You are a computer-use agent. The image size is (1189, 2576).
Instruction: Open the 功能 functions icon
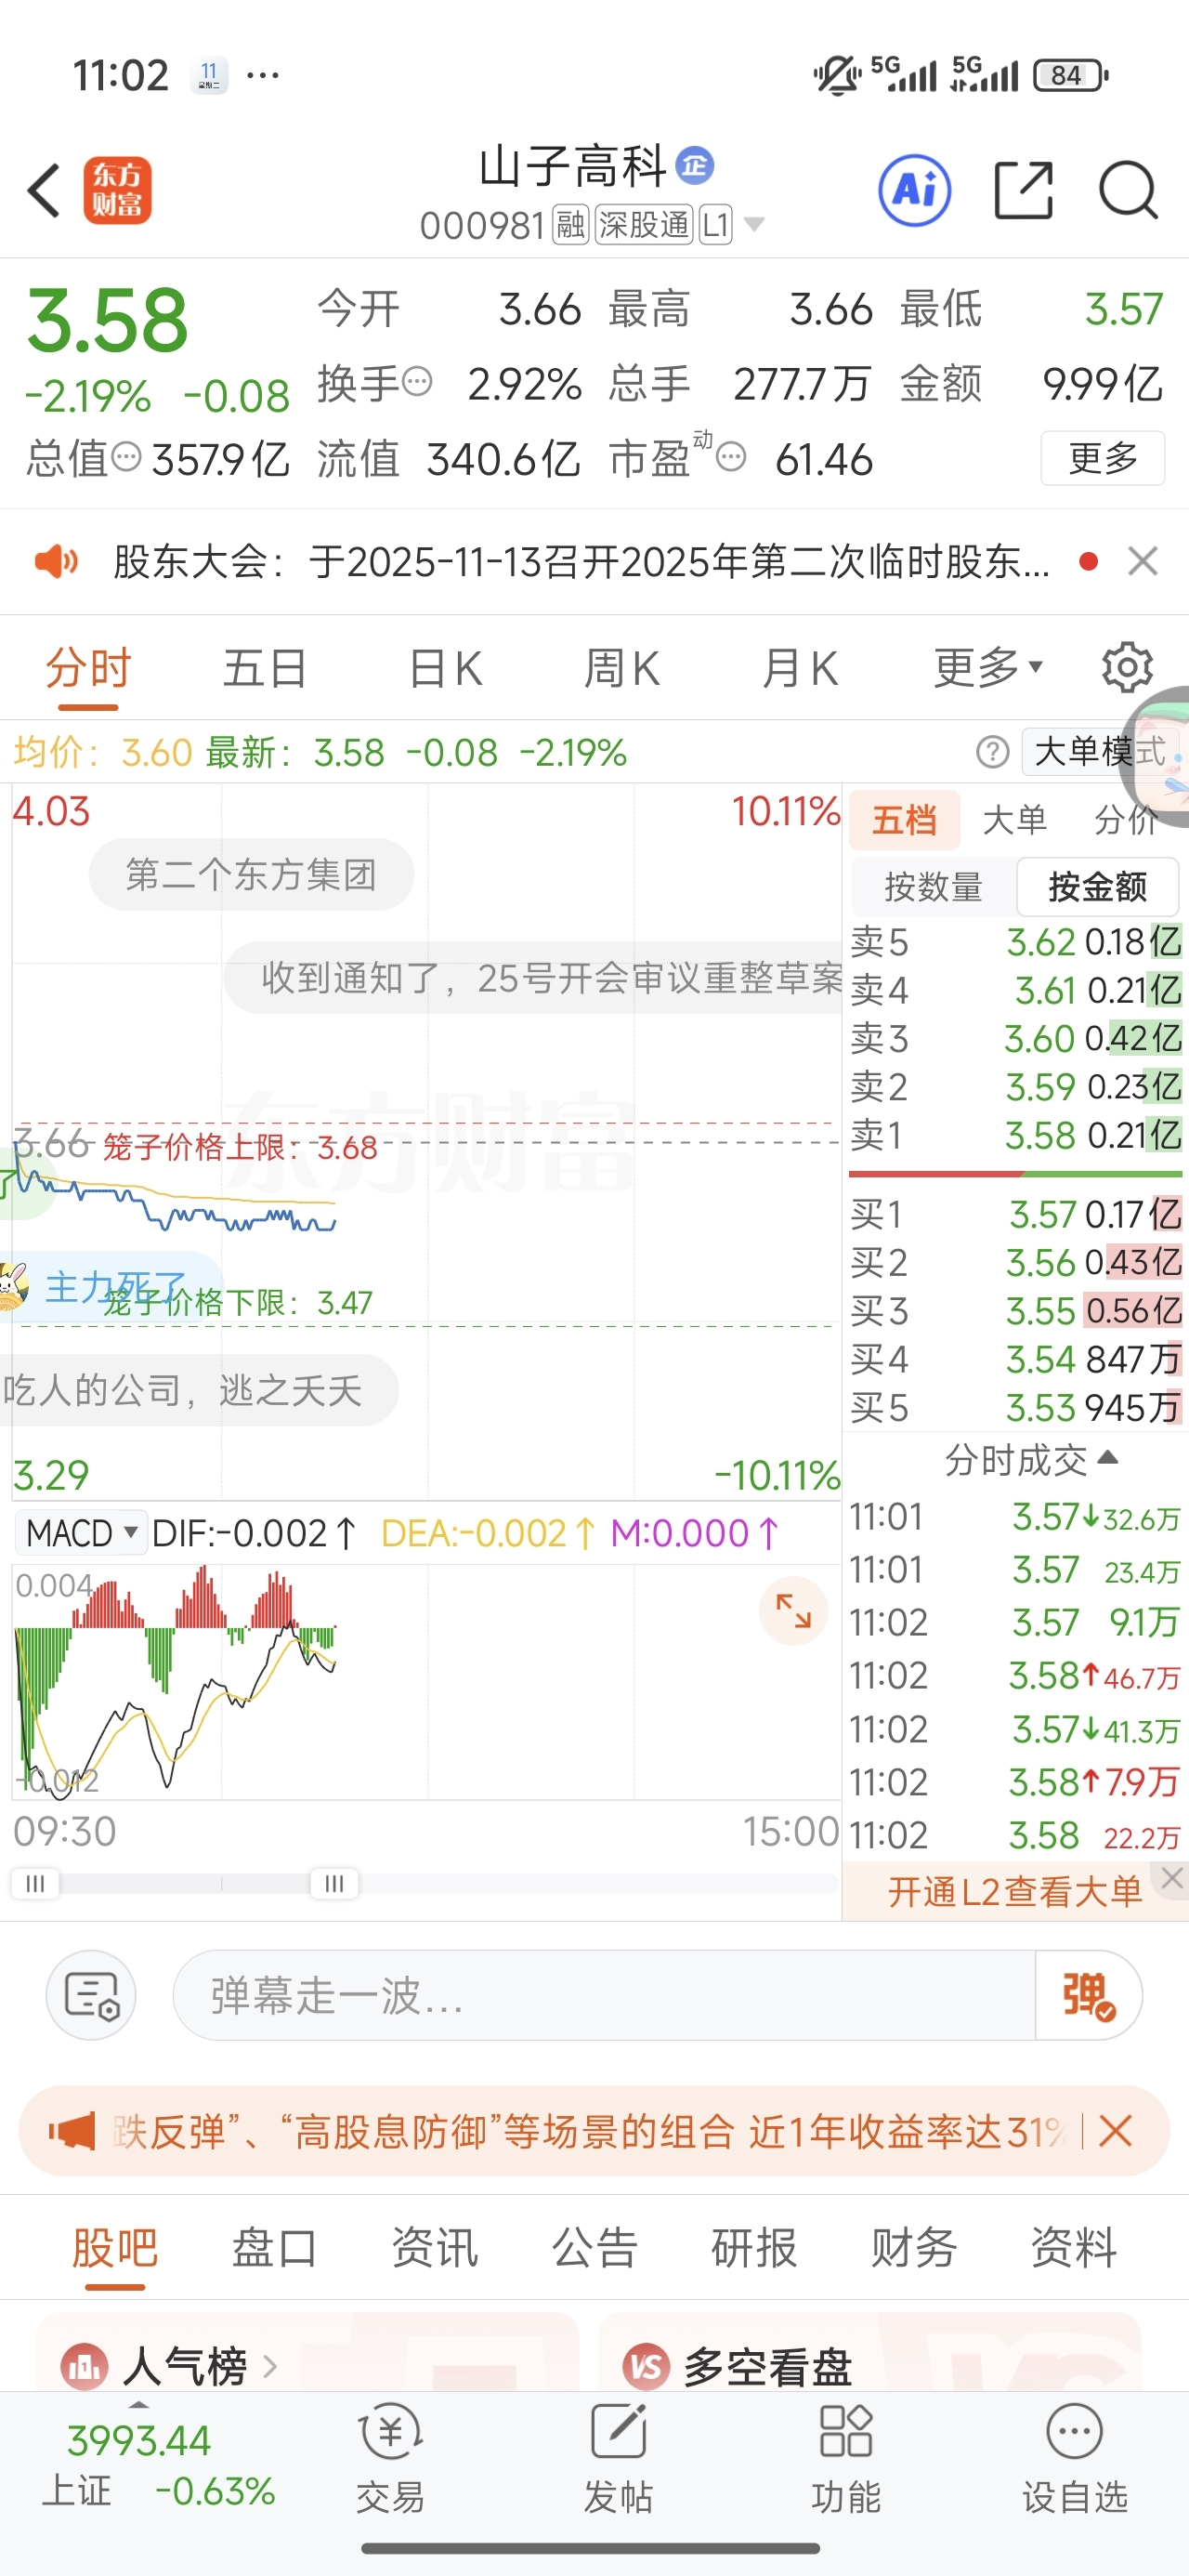pos(846,2458)
